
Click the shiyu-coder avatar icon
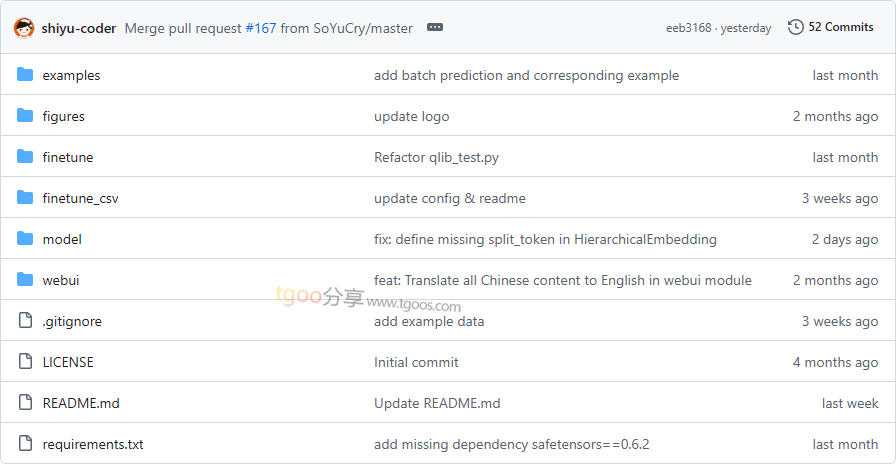pyautogui.click(x=24, y=28)
